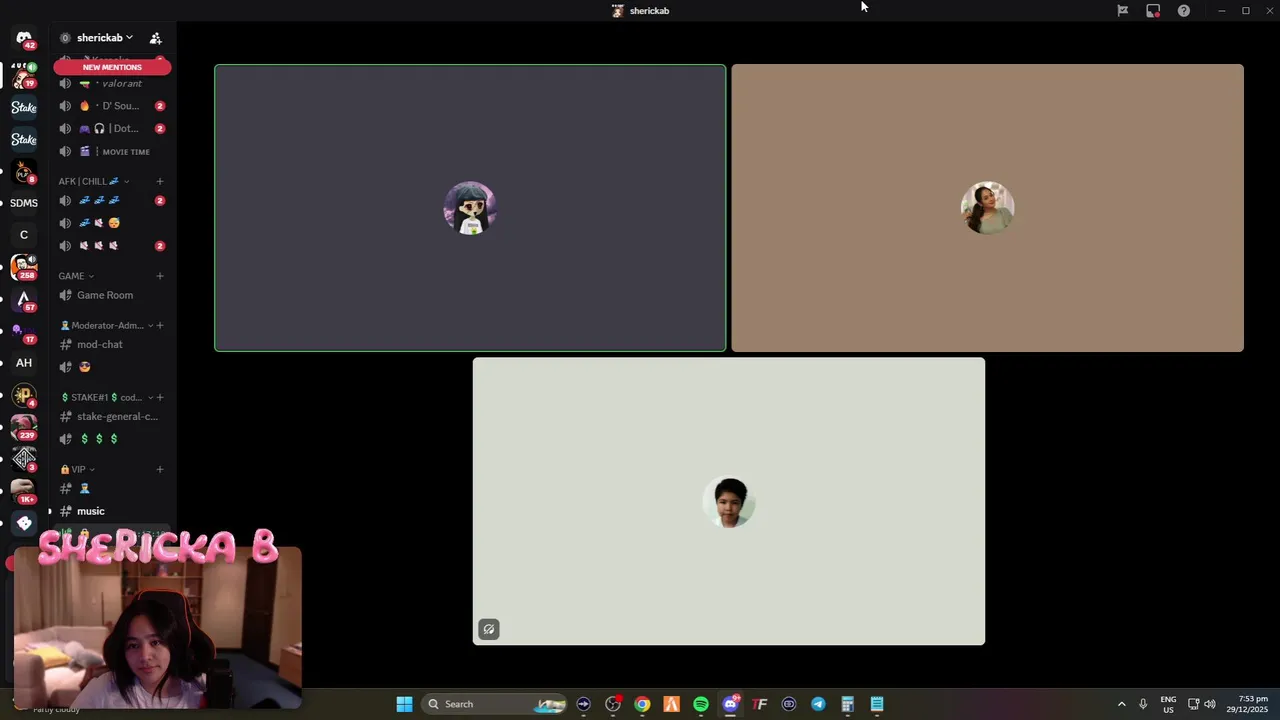The width and height of the screenshot is (1280, 720).
Task: Open server icon with 1K+ badge
Action: [x=24, y=491]
